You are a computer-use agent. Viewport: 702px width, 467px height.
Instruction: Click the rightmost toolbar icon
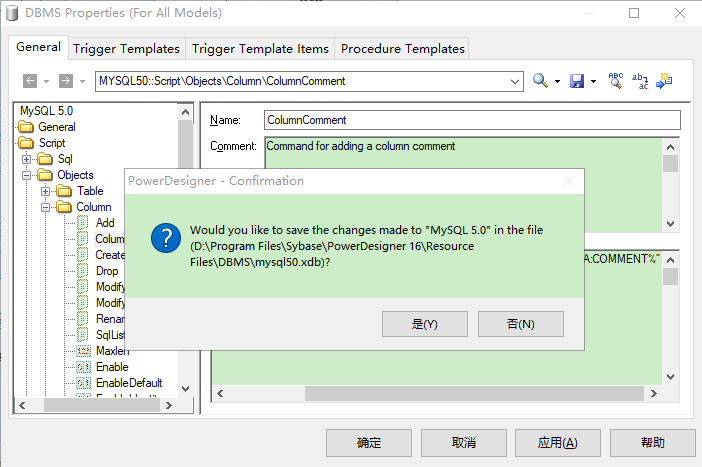[x=664, y=81]
